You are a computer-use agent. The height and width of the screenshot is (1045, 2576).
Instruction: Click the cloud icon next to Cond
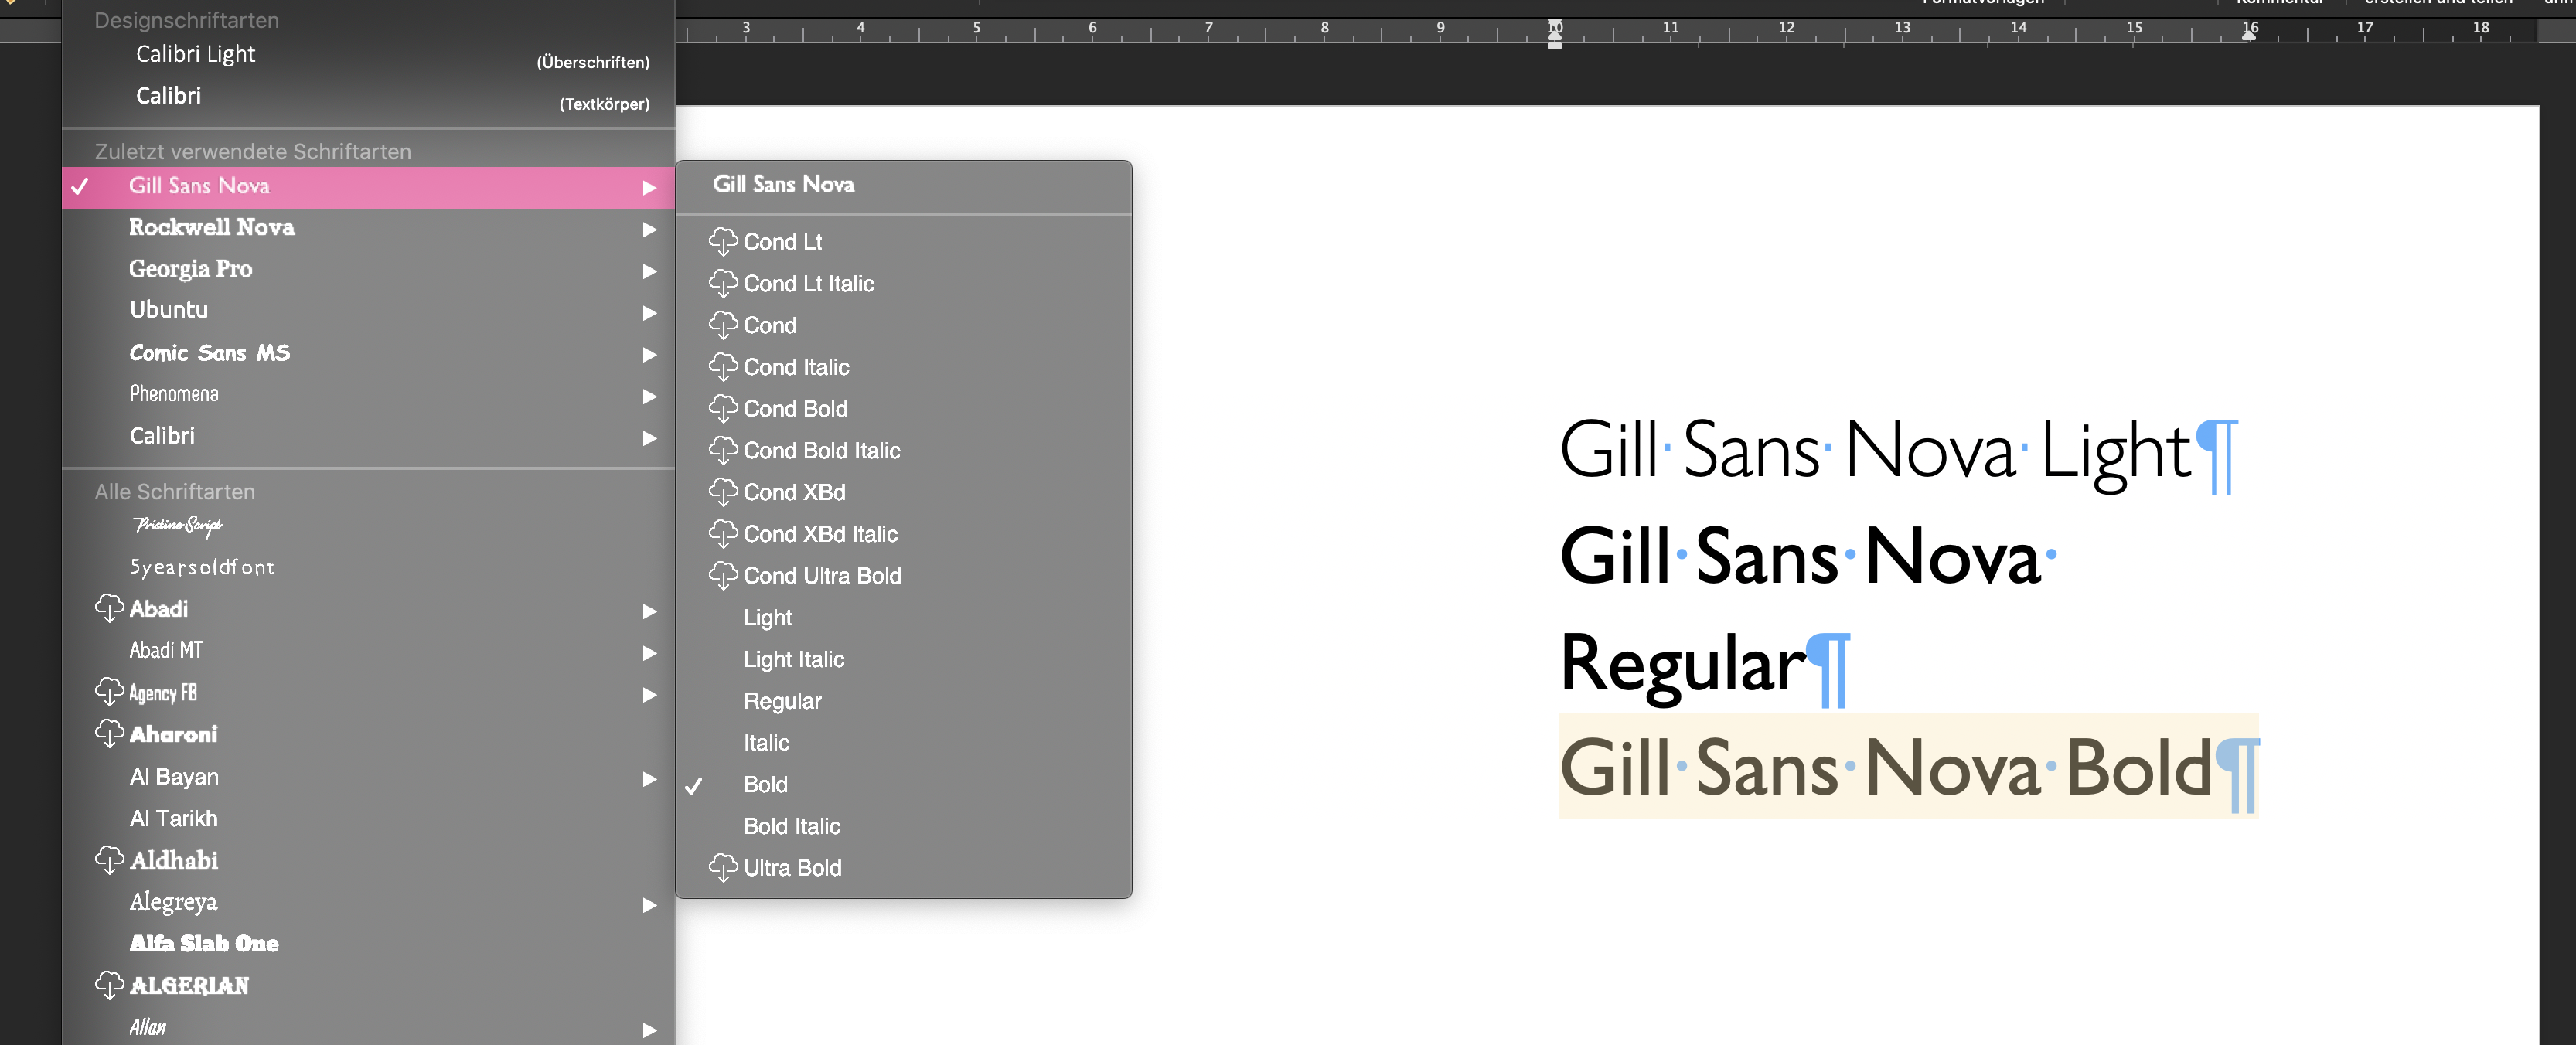[x=723, y=326]
